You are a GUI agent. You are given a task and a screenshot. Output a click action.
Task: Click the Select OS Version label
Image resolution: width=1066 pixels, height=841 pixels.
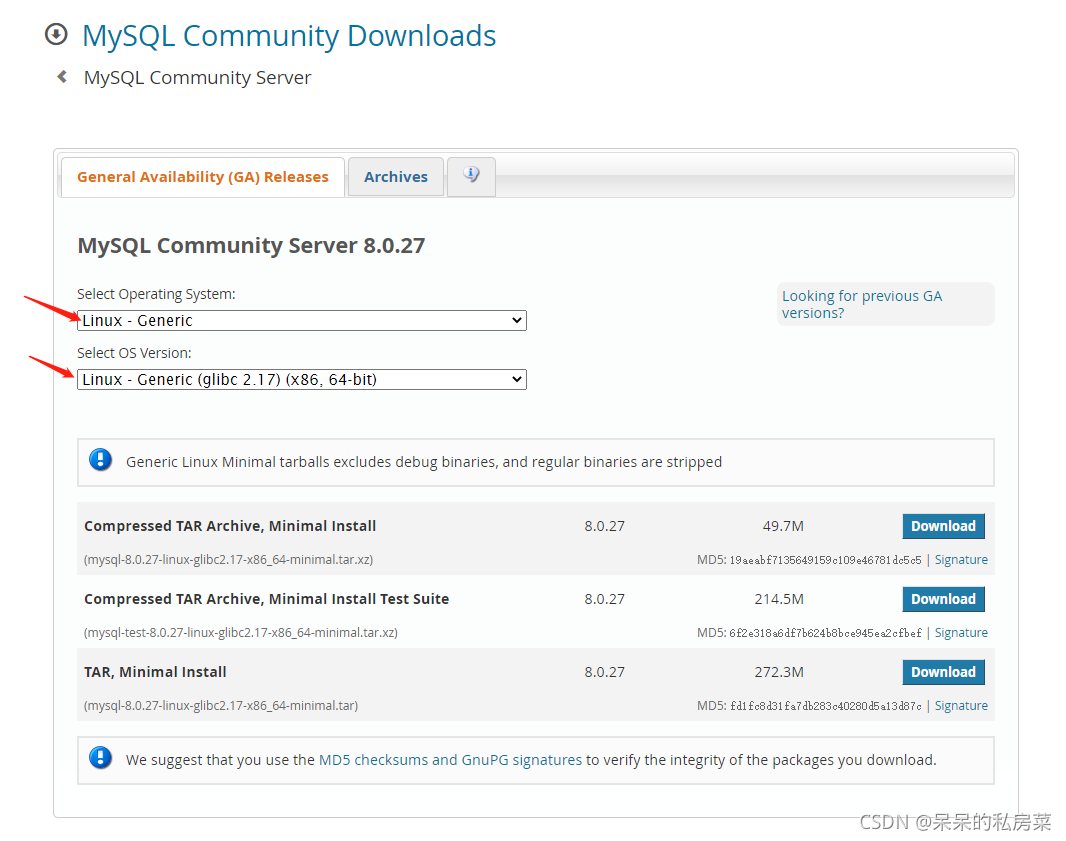pyautogui.click(x=134, y=353)
